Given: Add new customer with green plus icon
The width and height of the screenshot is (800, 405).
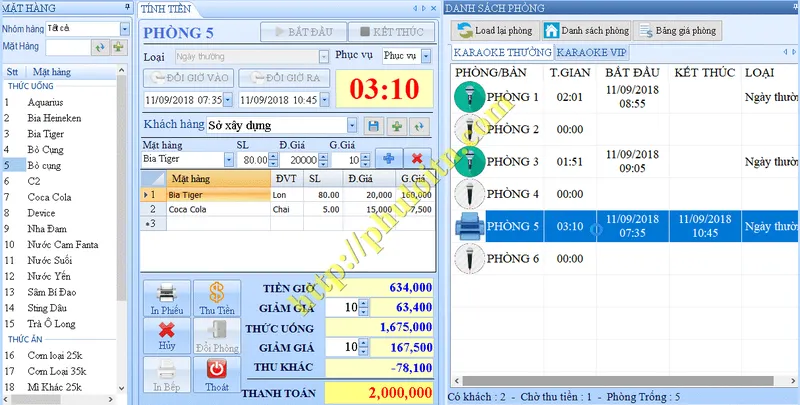Looking at the screenshot, I should 396,126.
